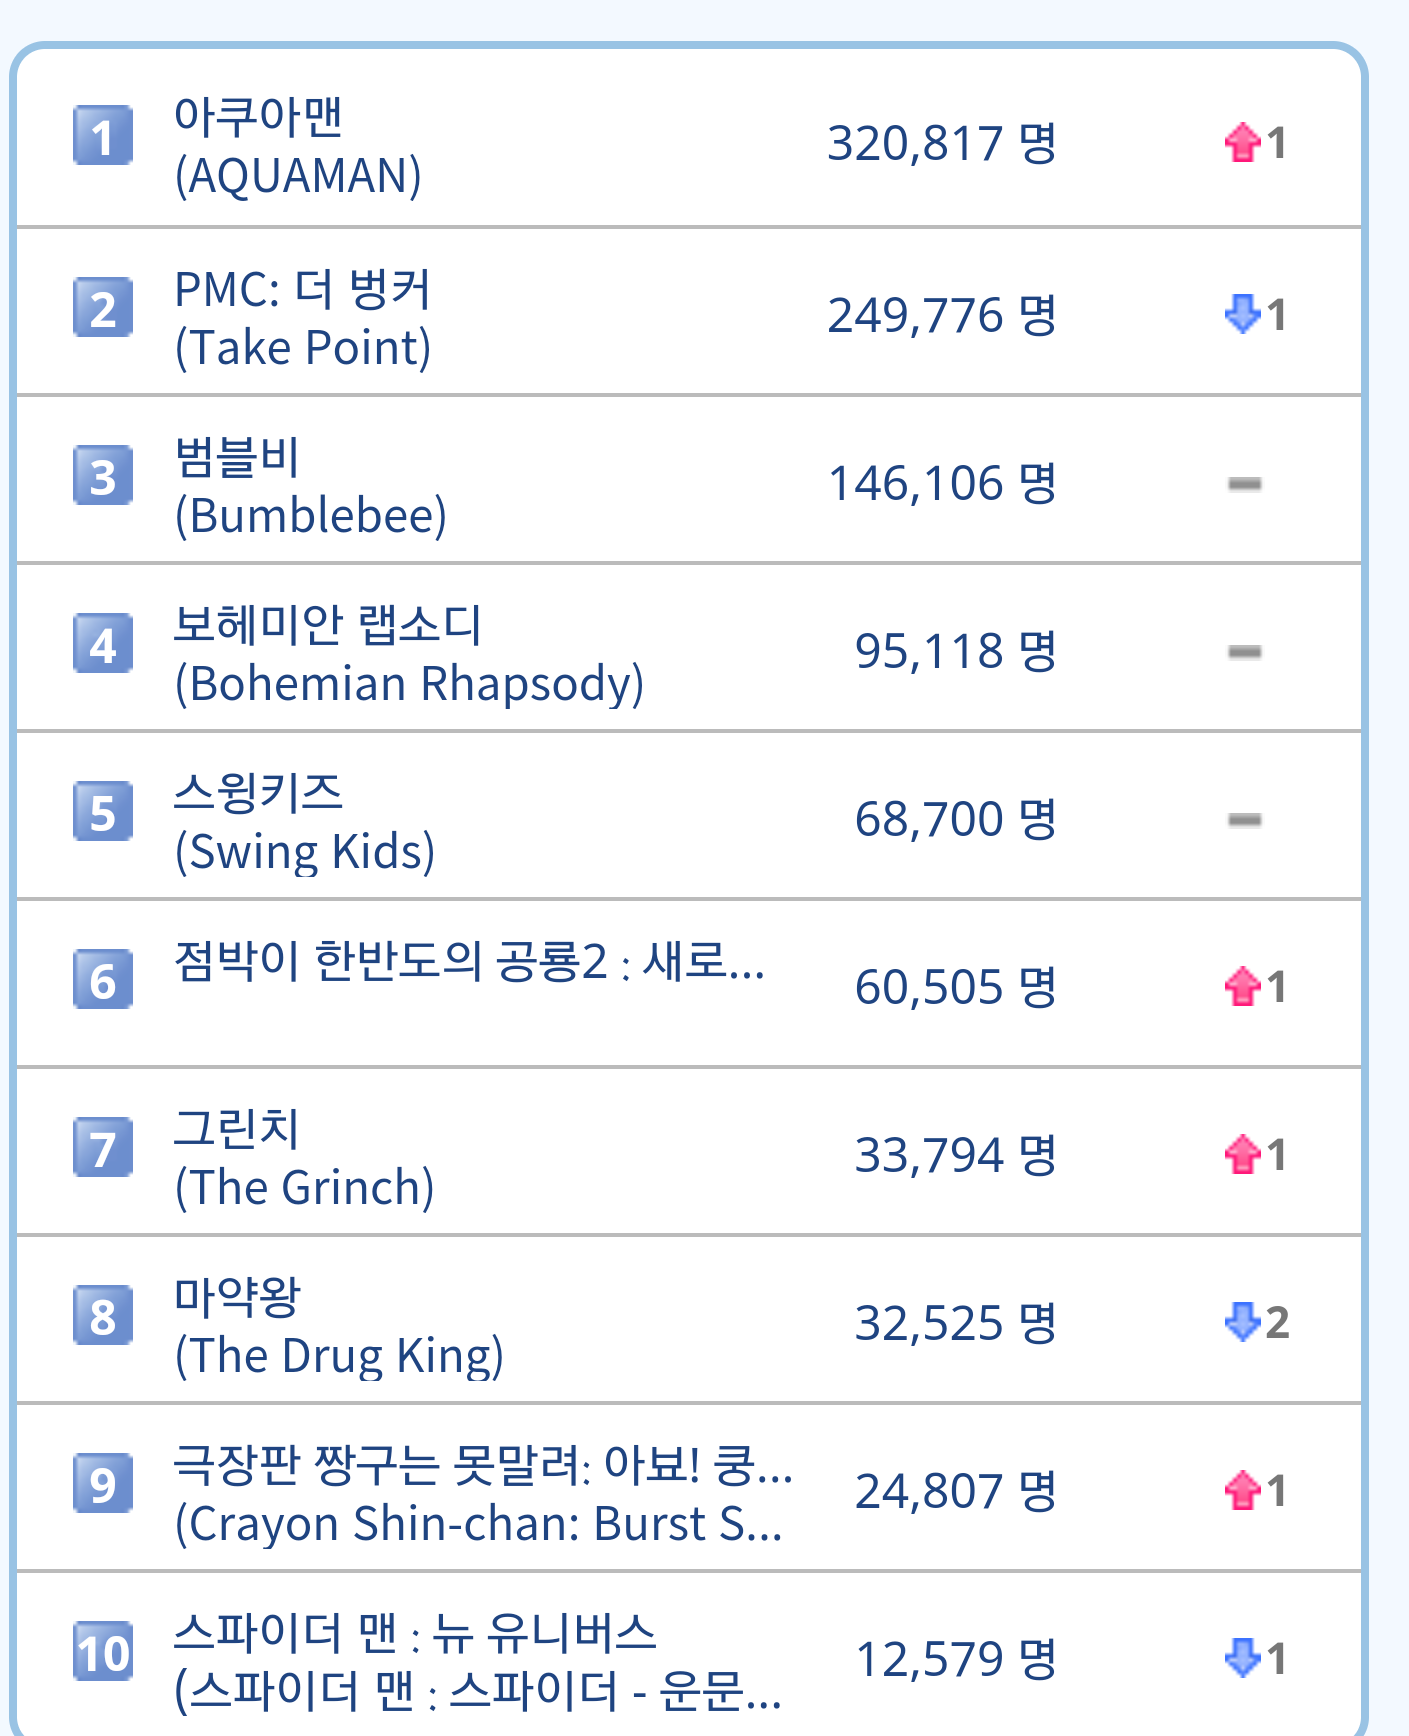Open the 범블비 (Bumblebee) movie link

pyautogui.click(x=310, y=486)
